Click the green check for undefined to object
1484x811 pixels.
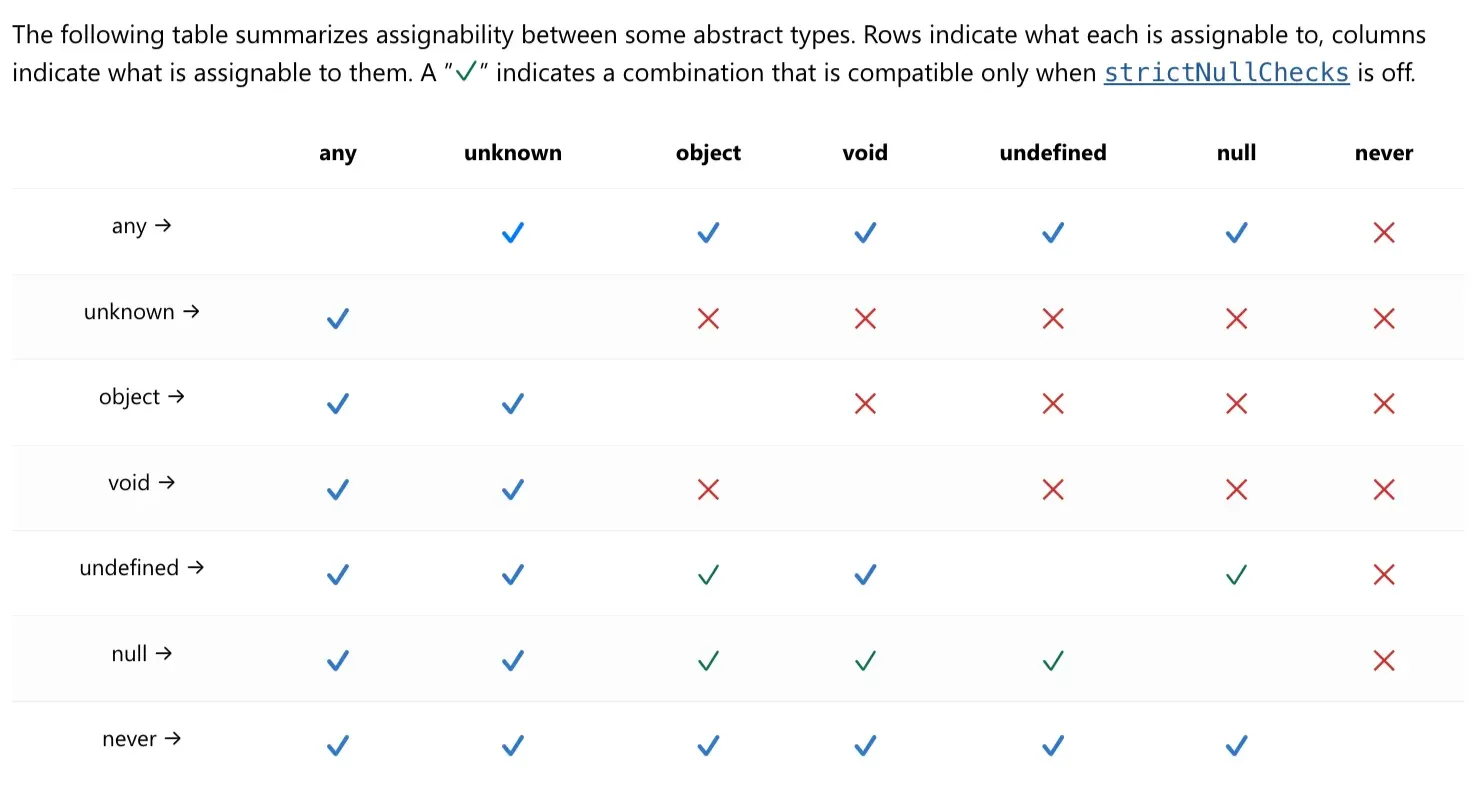[x=708, y=575]
